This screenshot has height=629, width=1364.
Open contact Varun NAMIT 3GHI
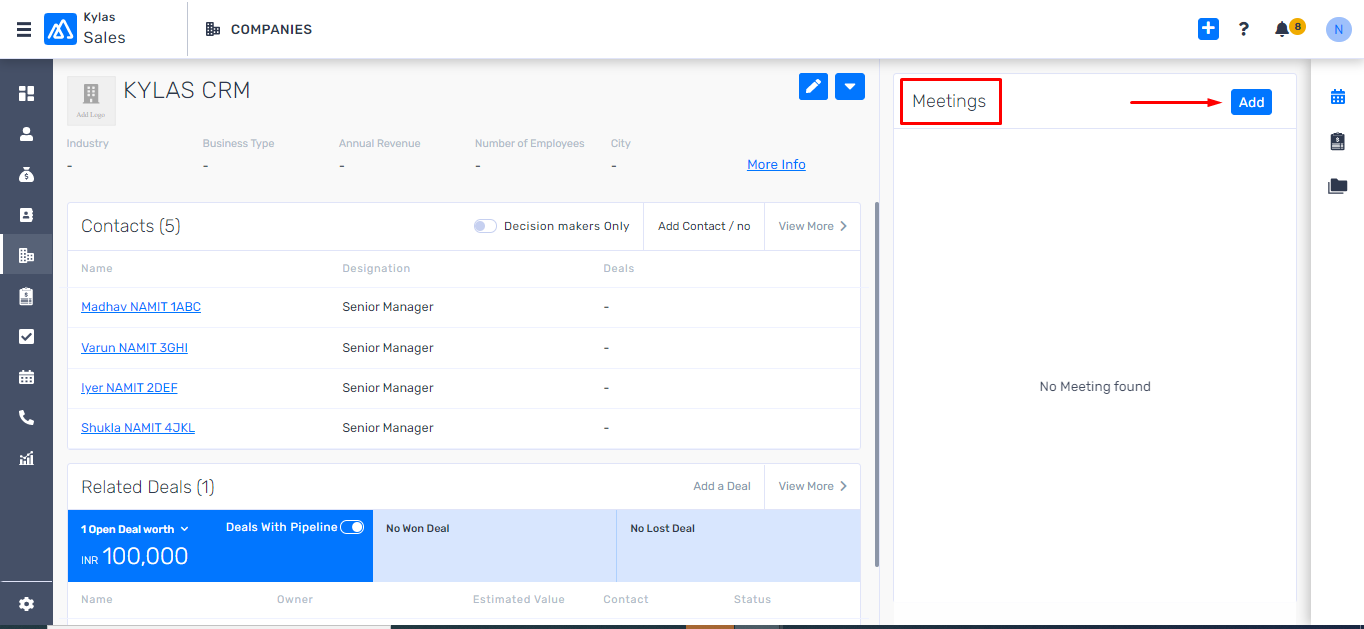tap(134, 348)
